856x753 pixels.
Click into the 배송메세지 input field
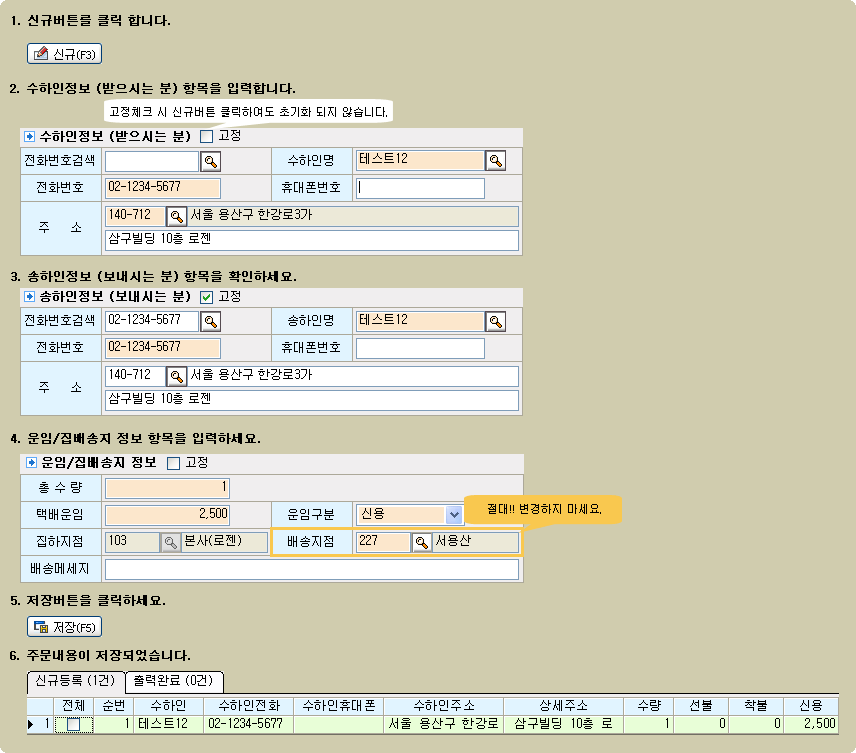pyautogui.click(x=311, y=569)
